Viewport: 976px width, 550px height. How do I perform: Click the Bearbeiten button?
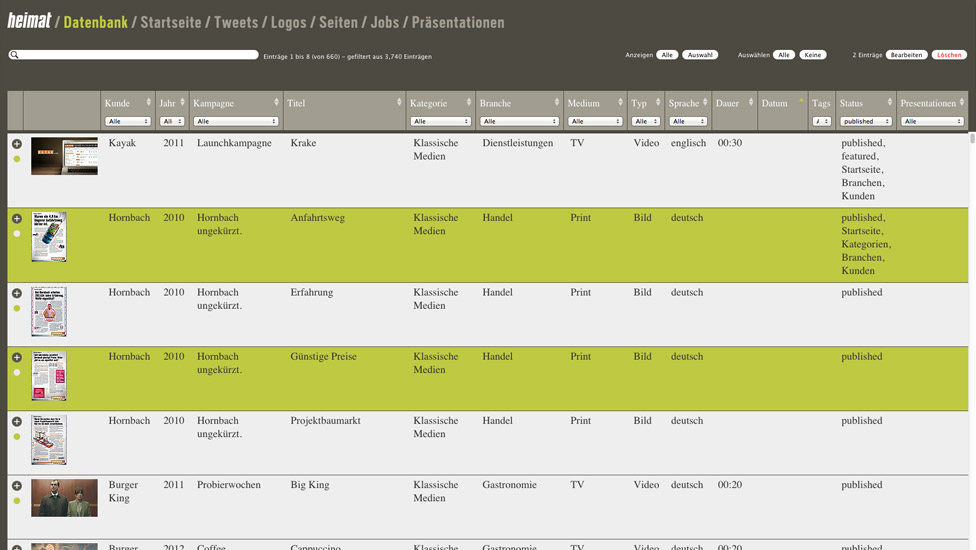click(906, 55)
